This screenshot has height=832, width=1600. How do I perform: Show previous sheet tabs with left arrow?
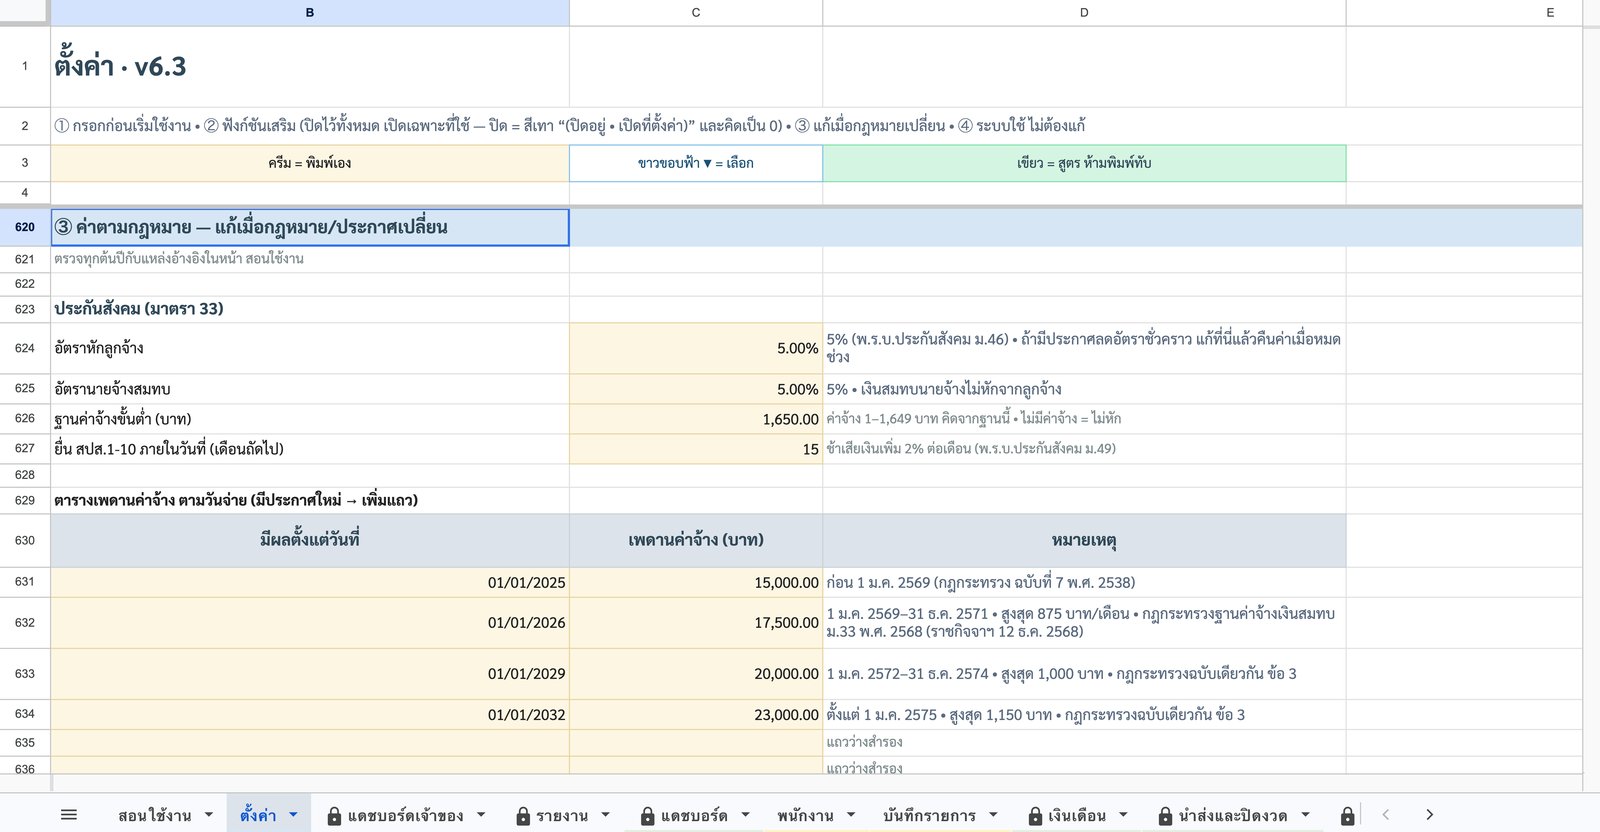[1386, 815]
